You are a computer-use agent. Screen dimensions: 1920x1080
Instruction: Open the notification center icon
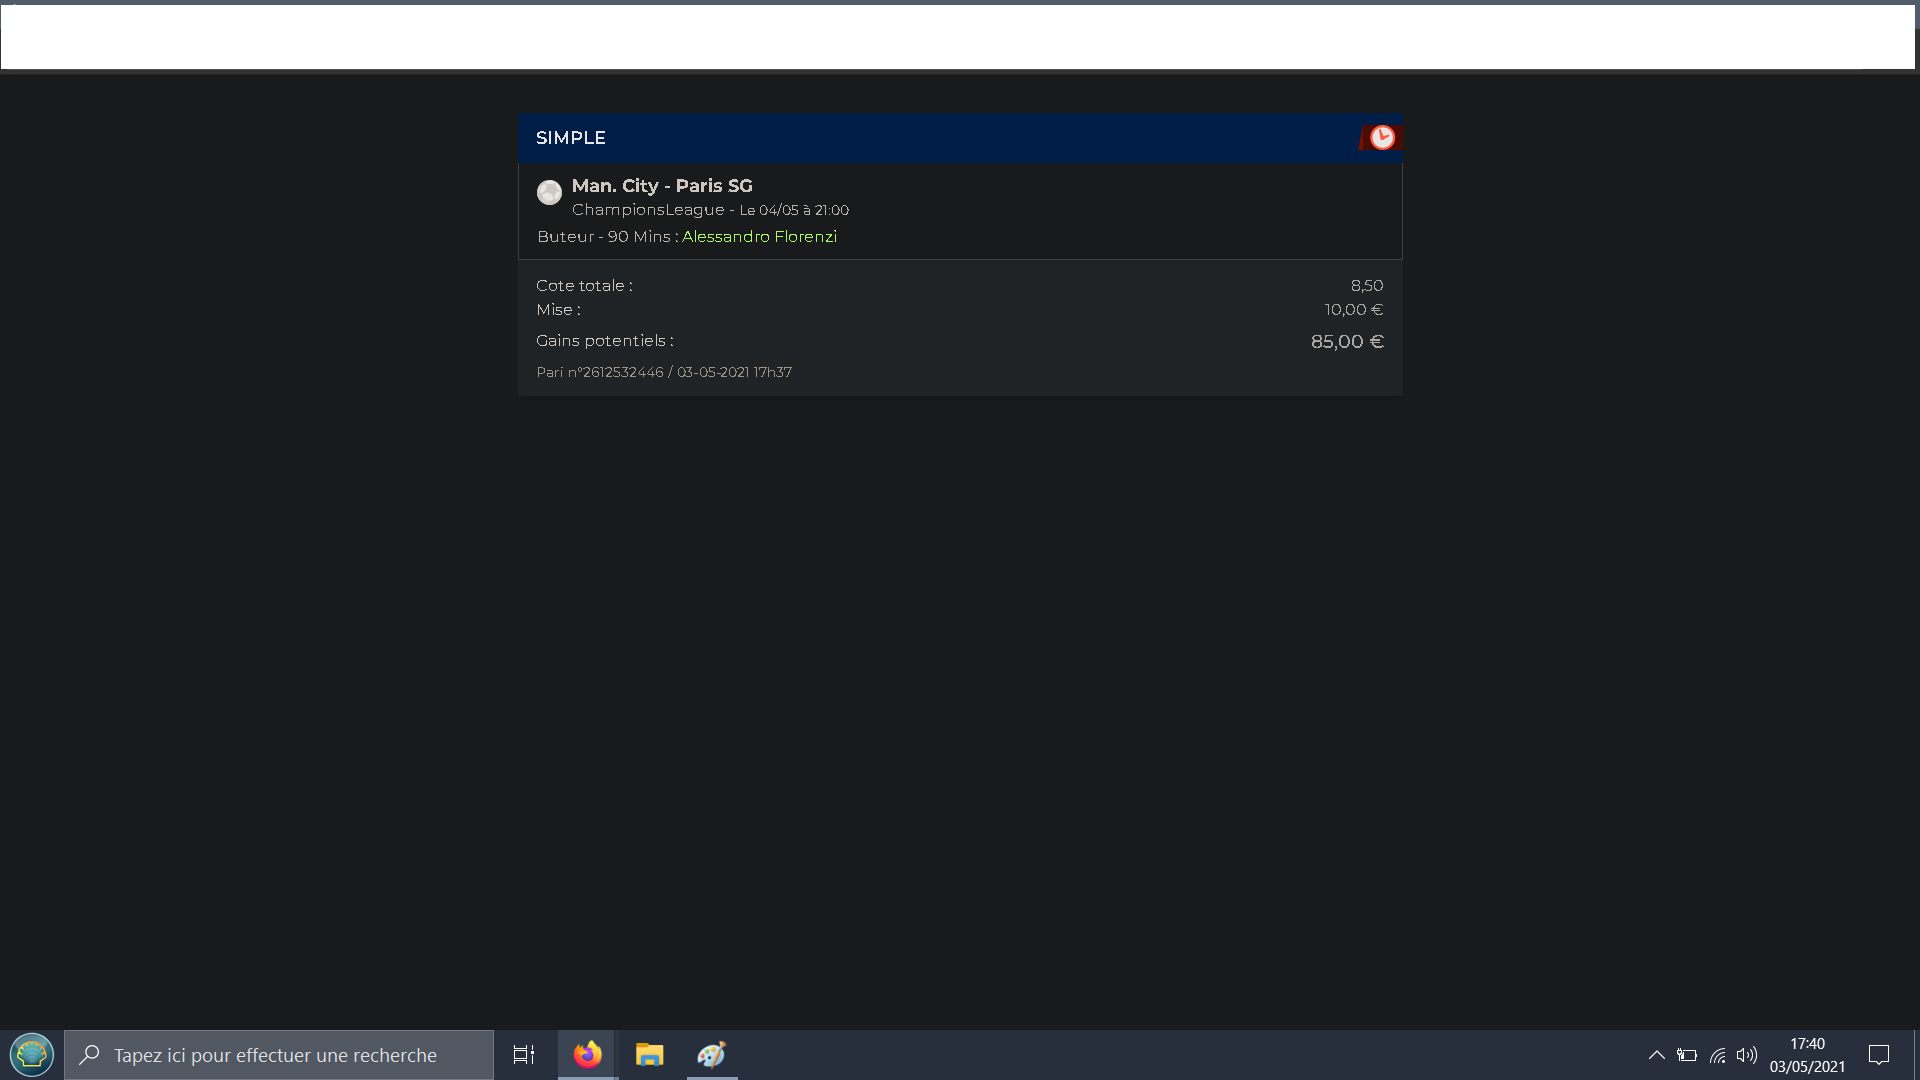[x=1878, y=1055]
